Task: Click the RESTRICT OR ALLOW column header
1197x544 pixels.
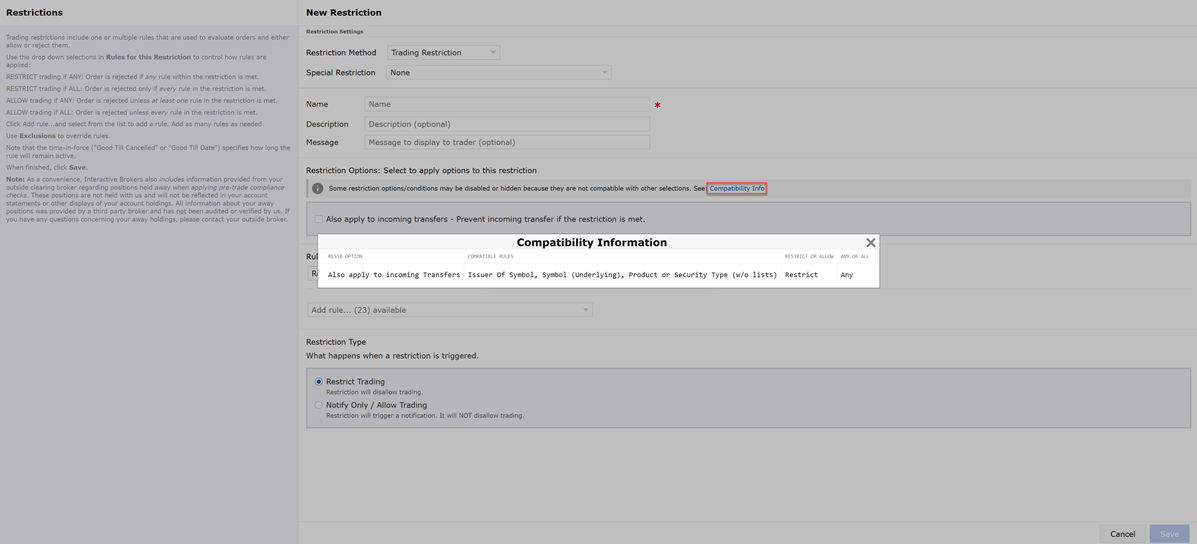Action: pyautogui.click(x=808, y=257)
